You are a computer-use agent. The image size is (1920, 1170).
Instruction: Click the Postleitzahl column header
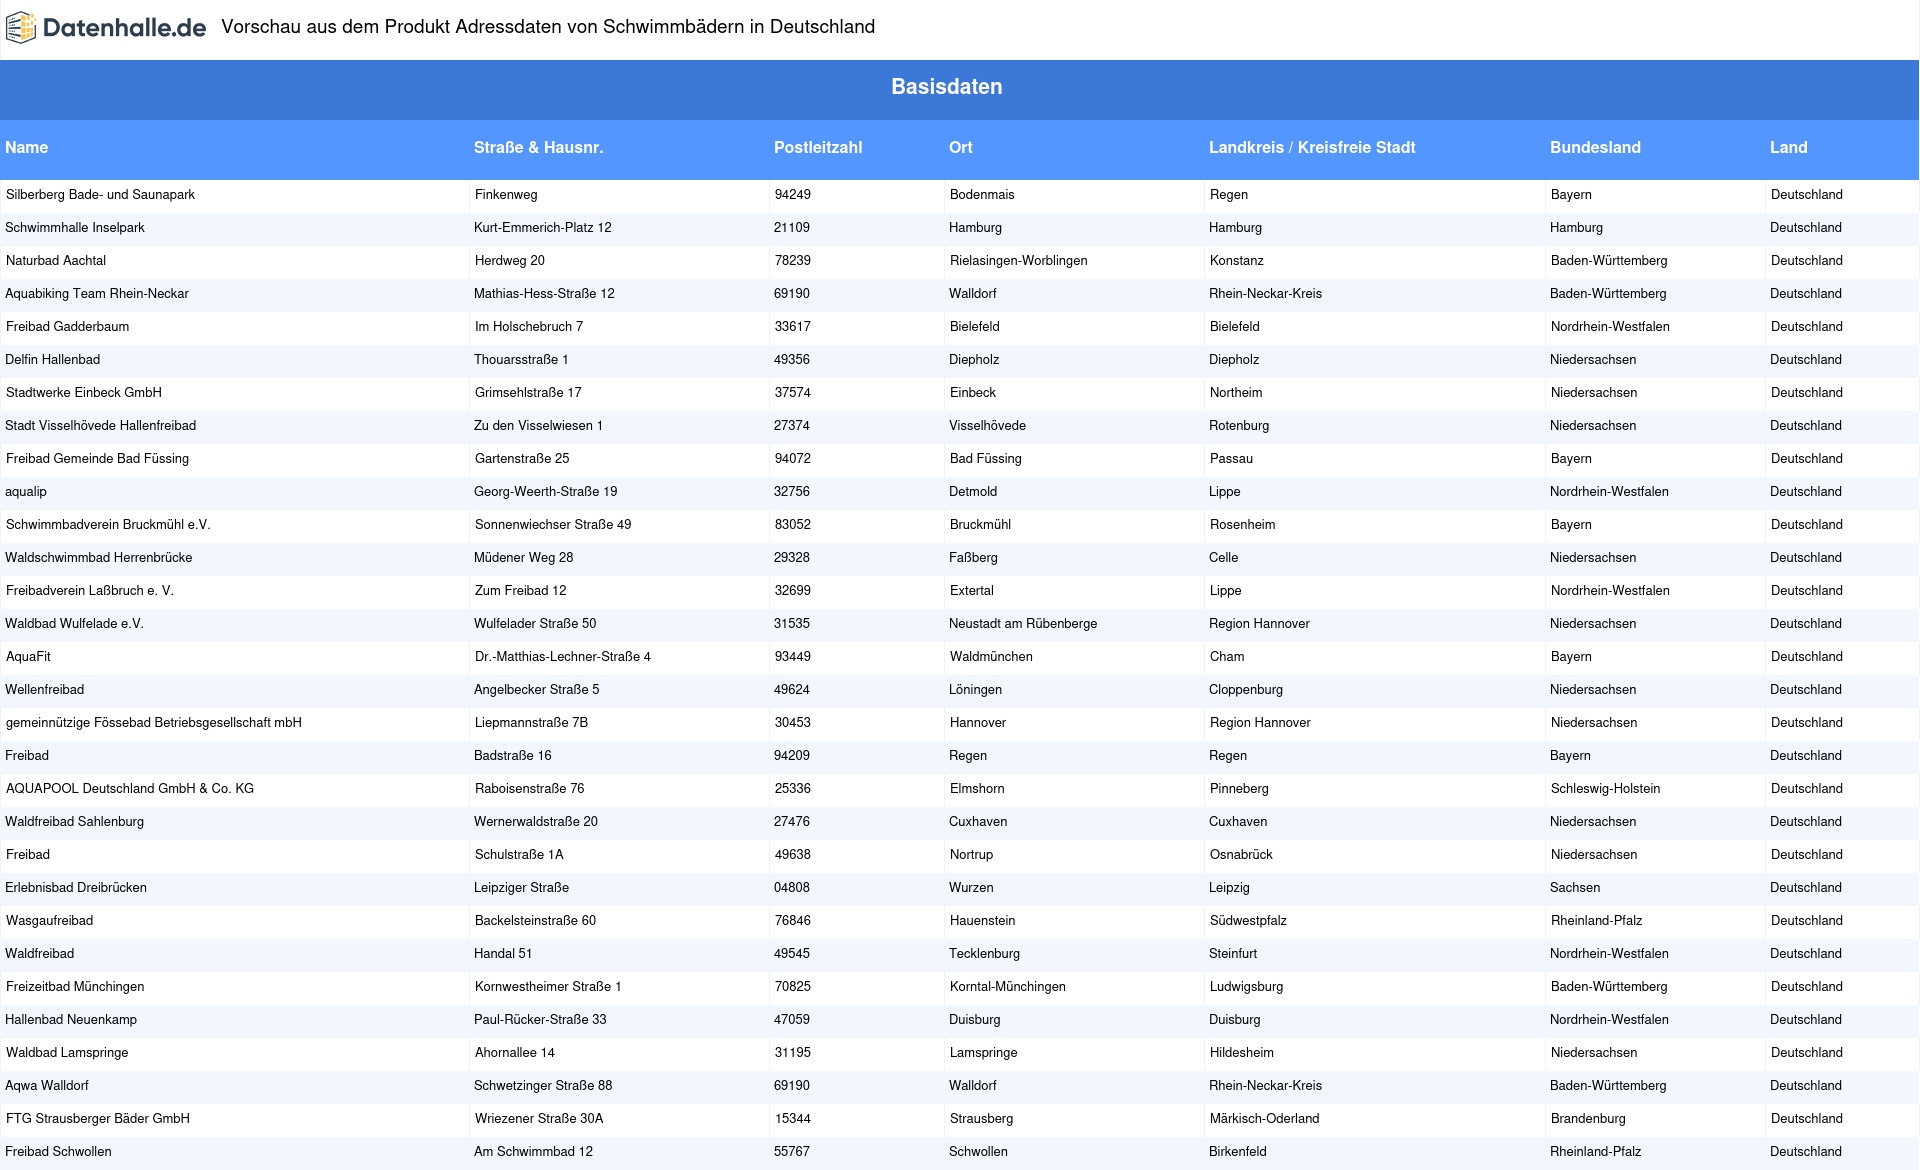(818, 148)
